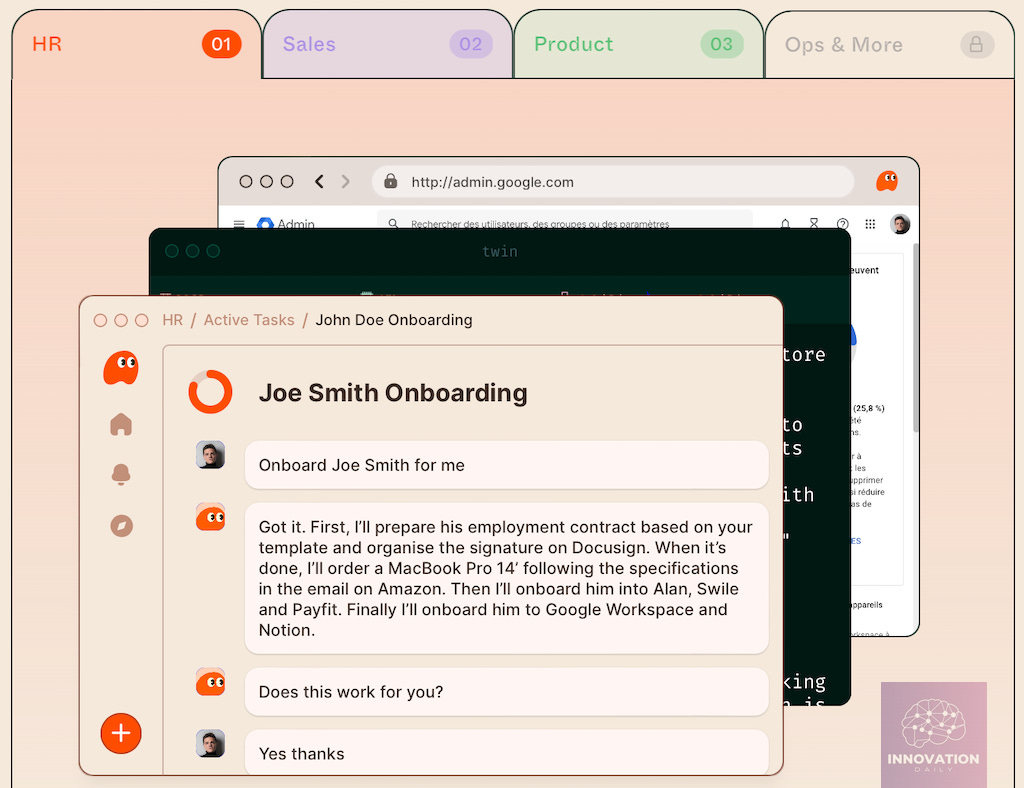Open the Google apps grid icon

click(x=870, y=224)
